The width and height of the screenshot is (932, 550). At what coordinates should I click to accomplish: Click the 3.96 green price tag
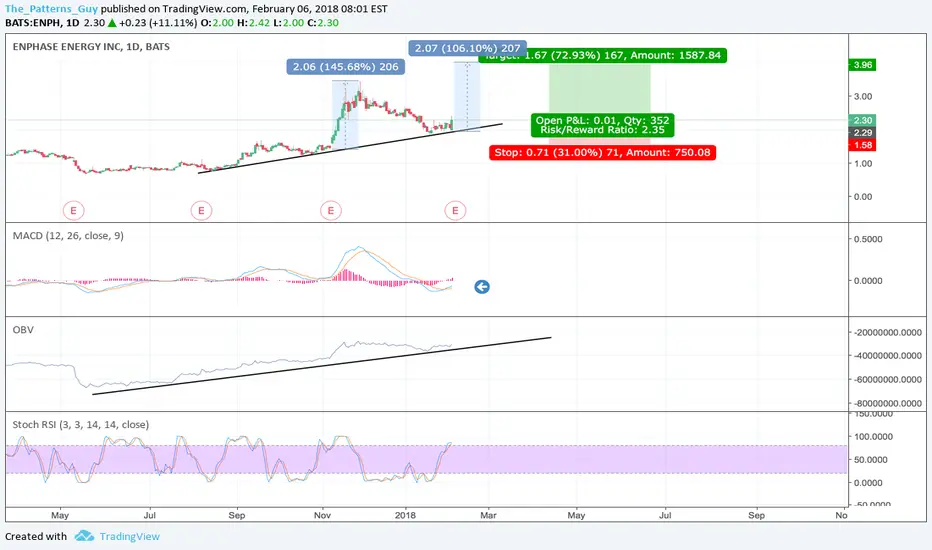coord(862,65)
